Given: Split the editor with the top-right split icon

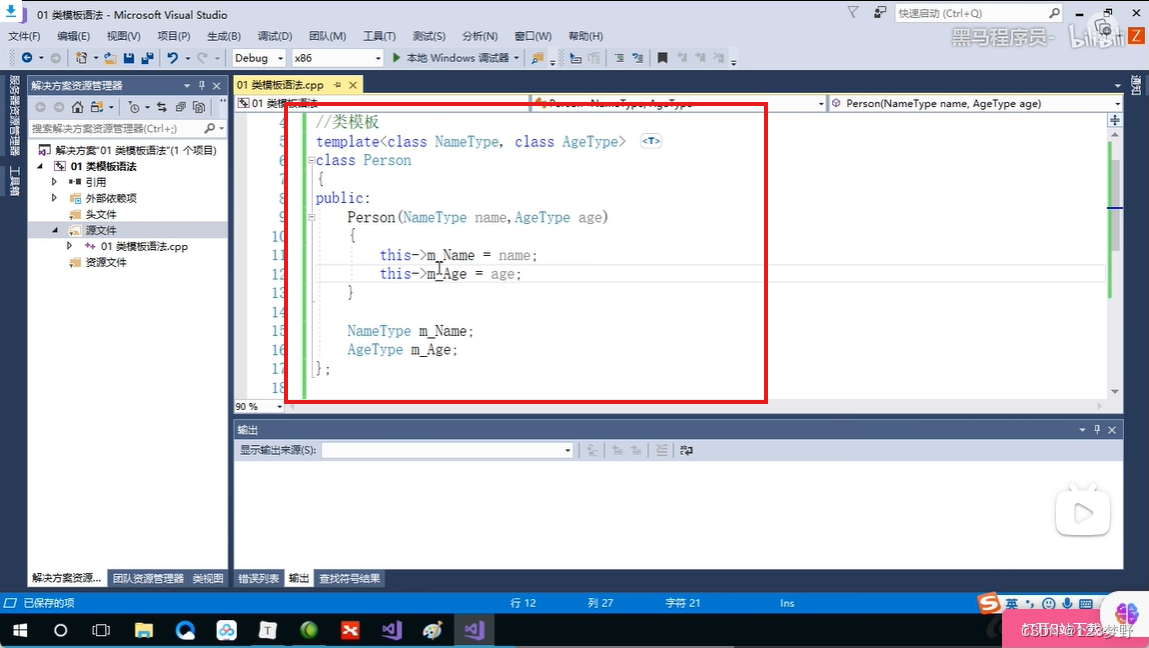Looking at the screenshot, I should click(1115, 119).
